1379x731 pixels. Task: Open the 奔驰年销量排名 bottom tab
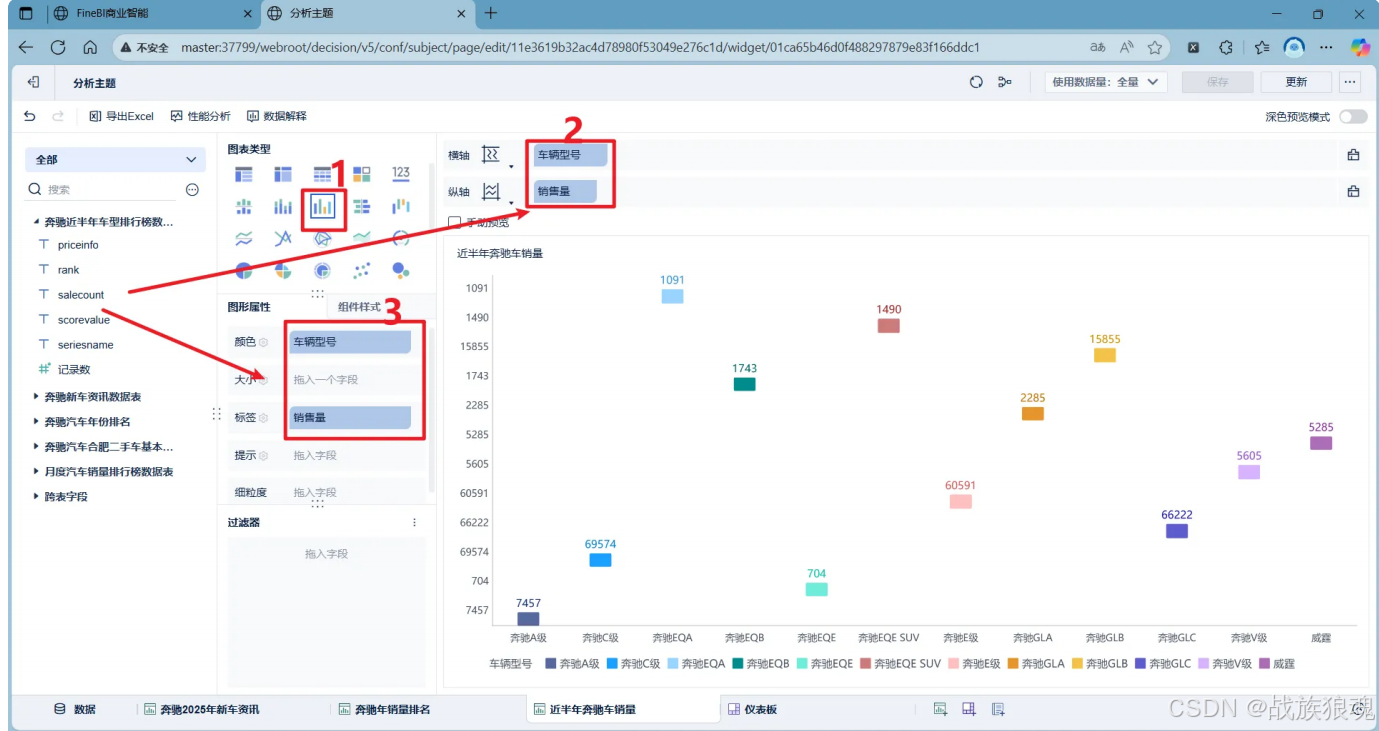tap(385, 709)
